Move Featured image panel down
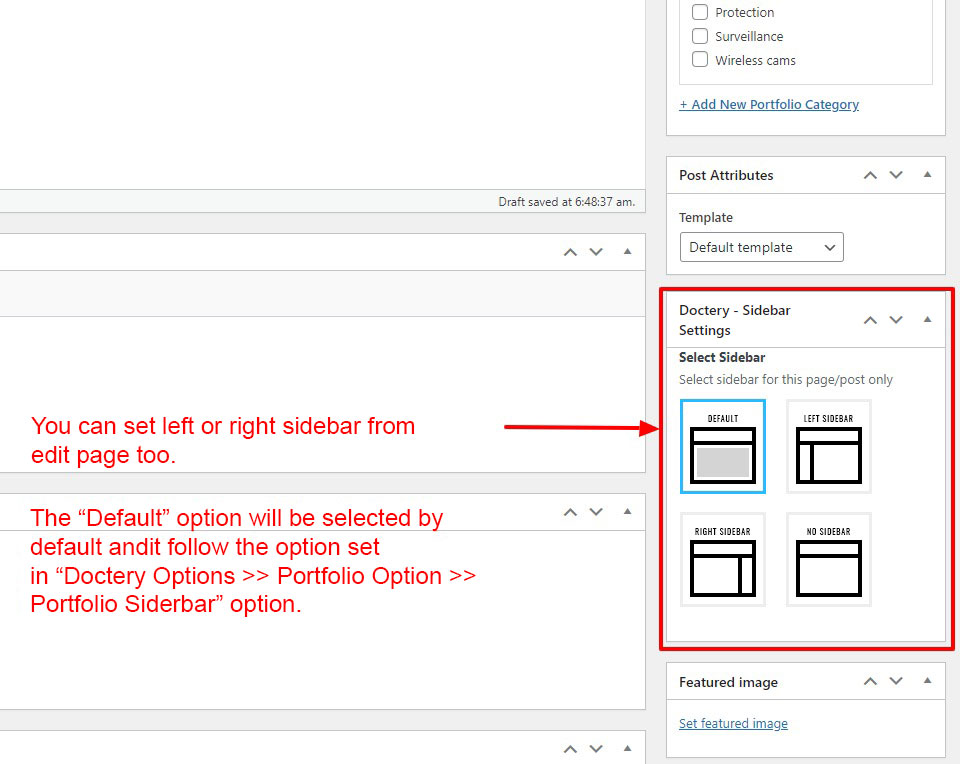The height and width of the screenshot is (764, 960). [896, 682]
